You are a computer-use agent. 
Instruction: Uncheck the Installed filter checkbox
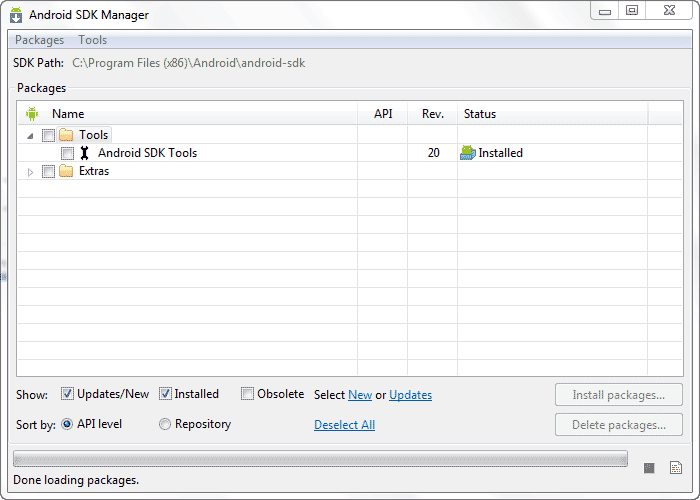pos(165,394)
